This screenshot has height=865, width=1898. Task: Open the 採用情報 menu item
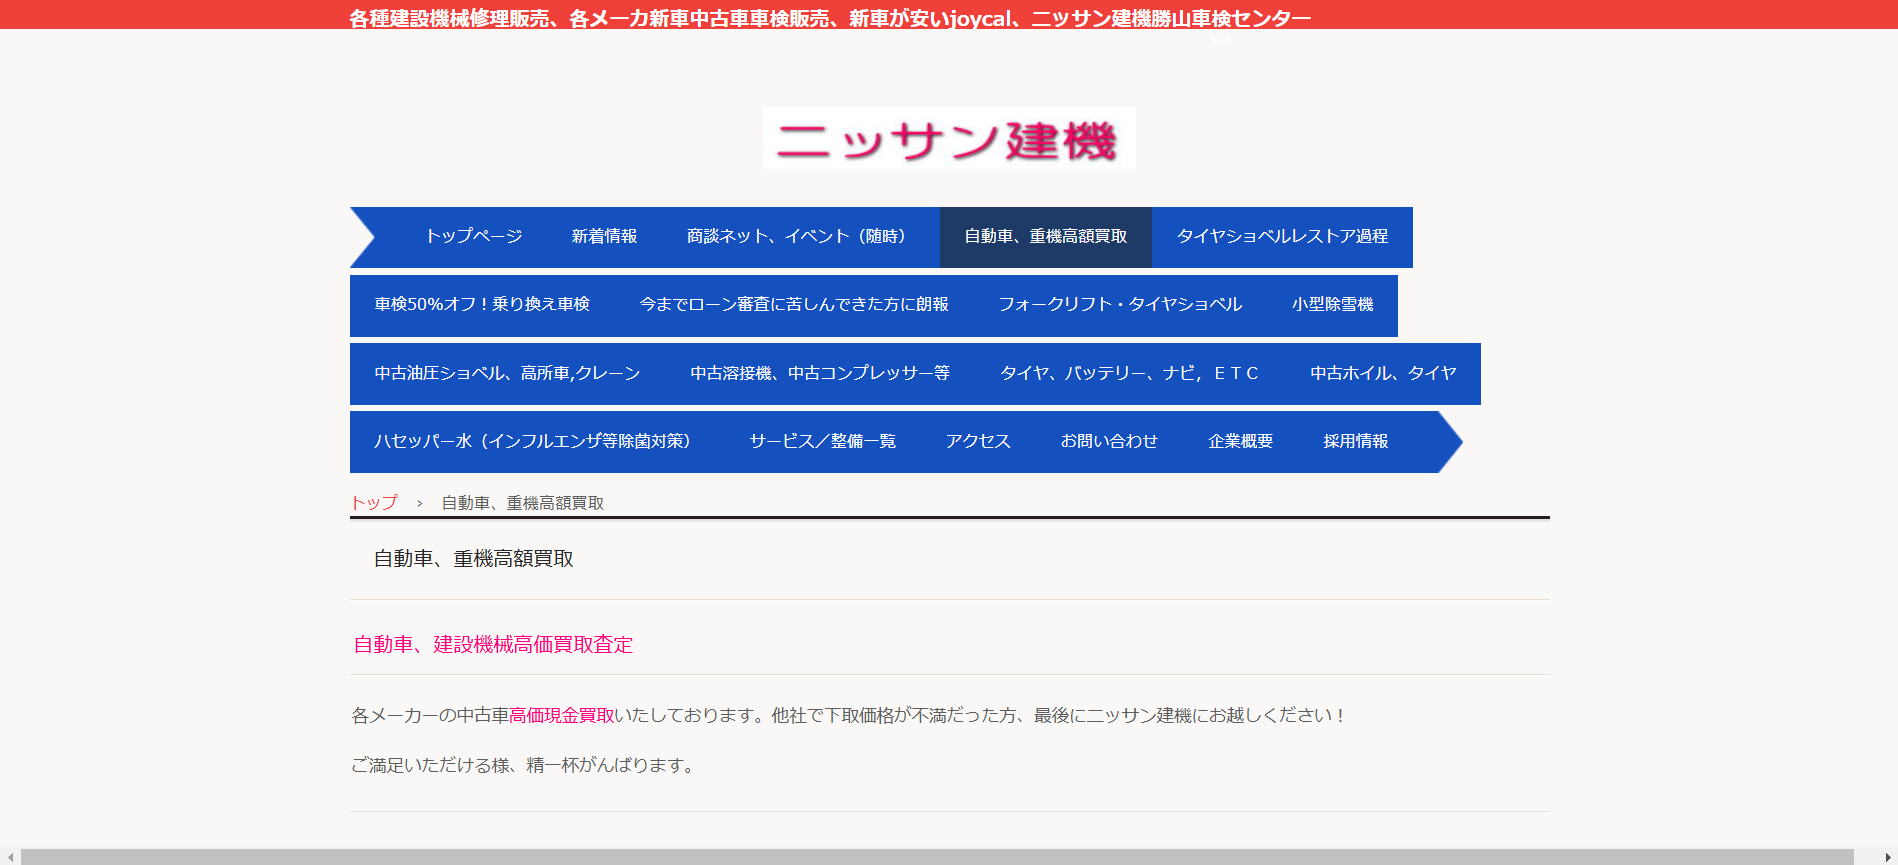click(x=1355, y=442)
